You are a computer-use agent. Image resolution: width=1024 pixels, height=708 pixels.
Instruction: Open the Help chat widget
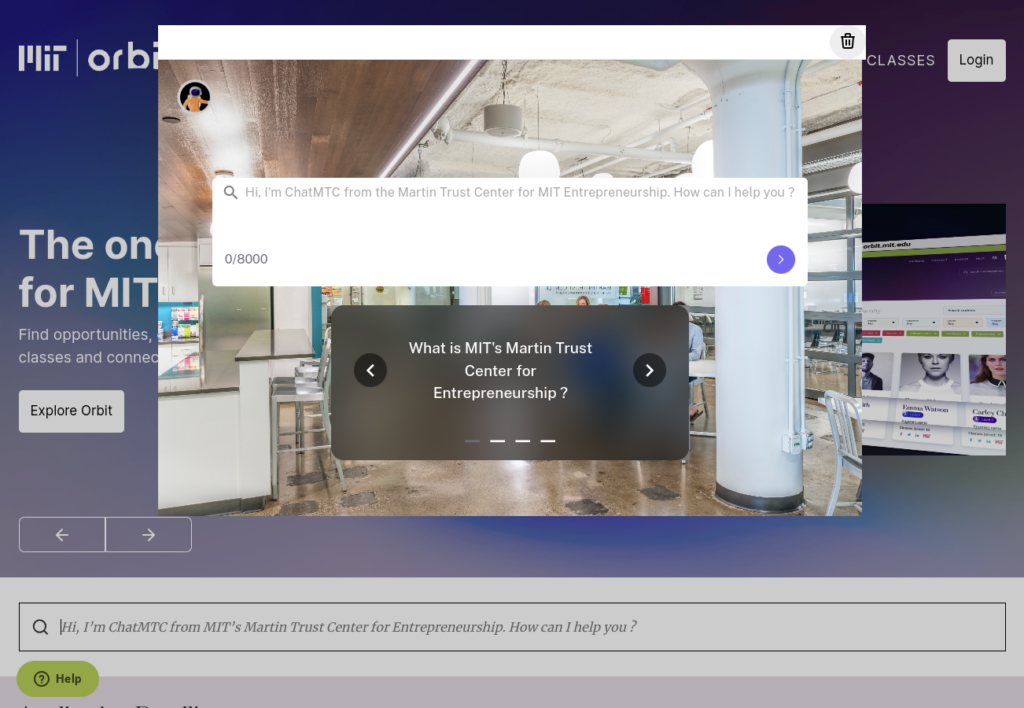(57, 679)
